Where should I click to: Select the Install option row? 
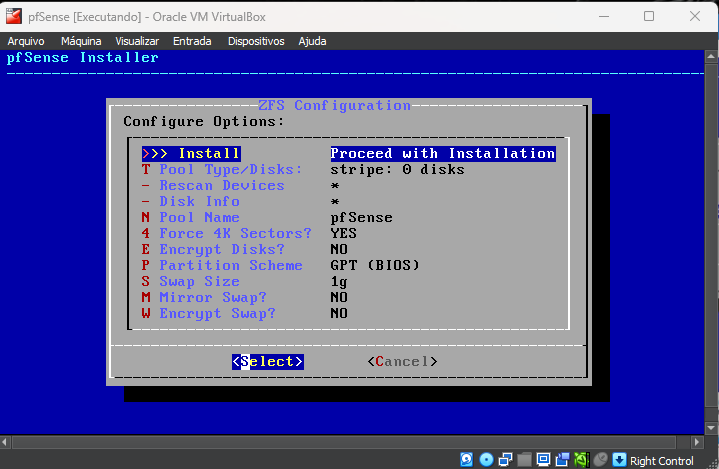coord(348,154)
